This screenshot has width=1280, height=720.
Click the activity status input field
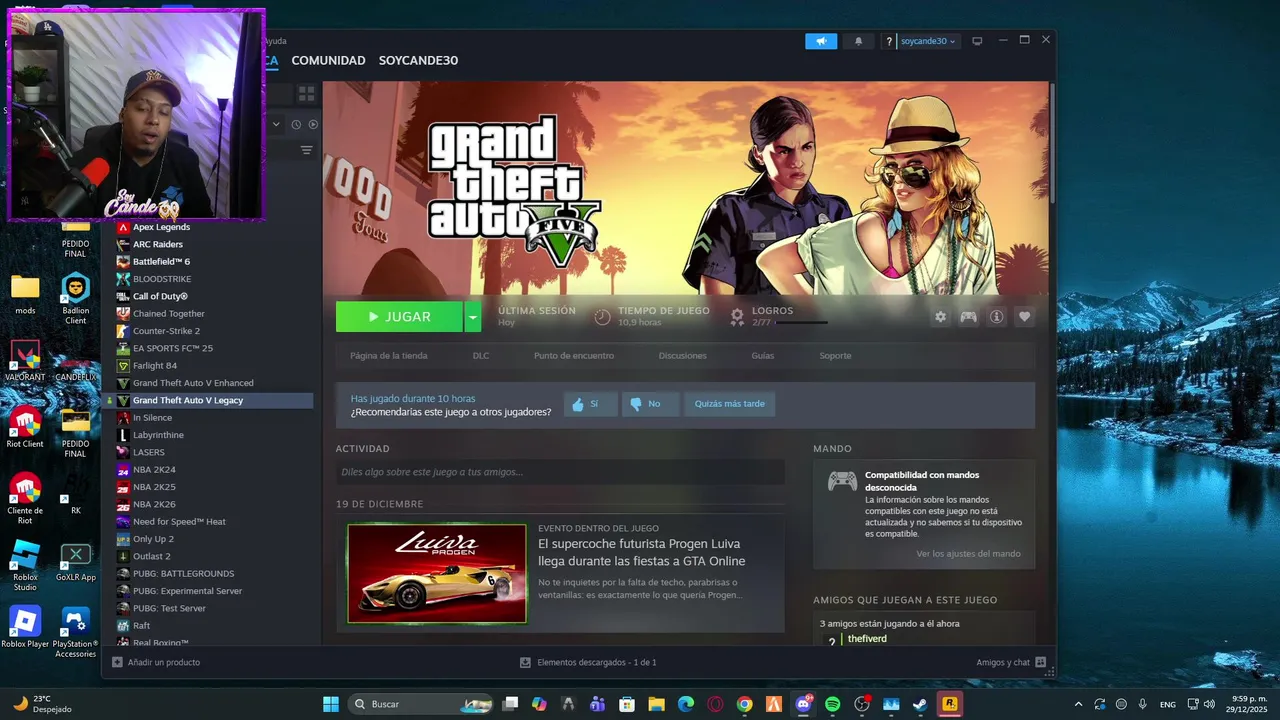pos(560,472)
